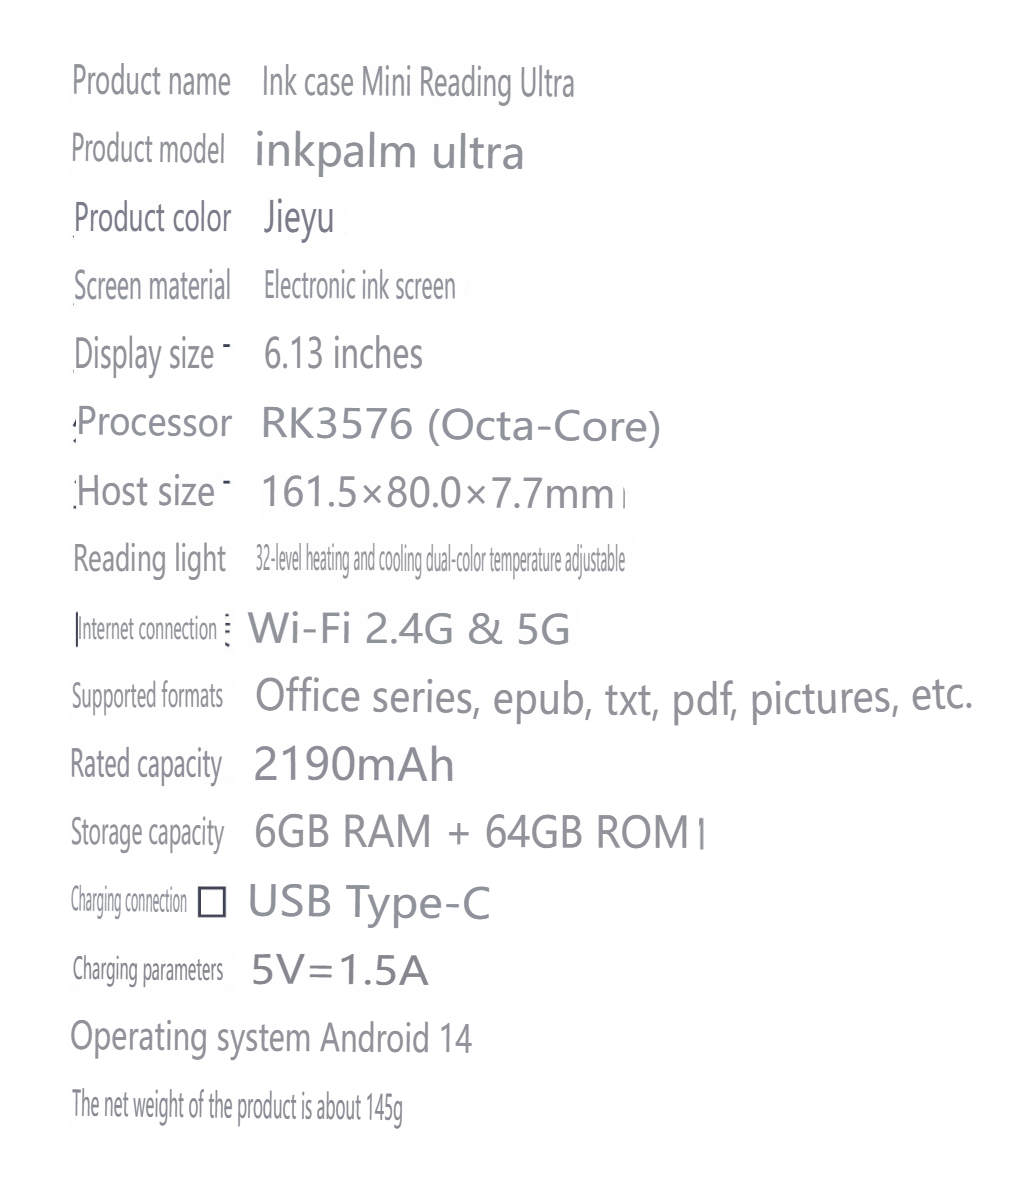The width and height of the screenshot is (1024, 1193).
Task: Select the 'inkpalm ultra' product model text
Action: tap(389, 151)
